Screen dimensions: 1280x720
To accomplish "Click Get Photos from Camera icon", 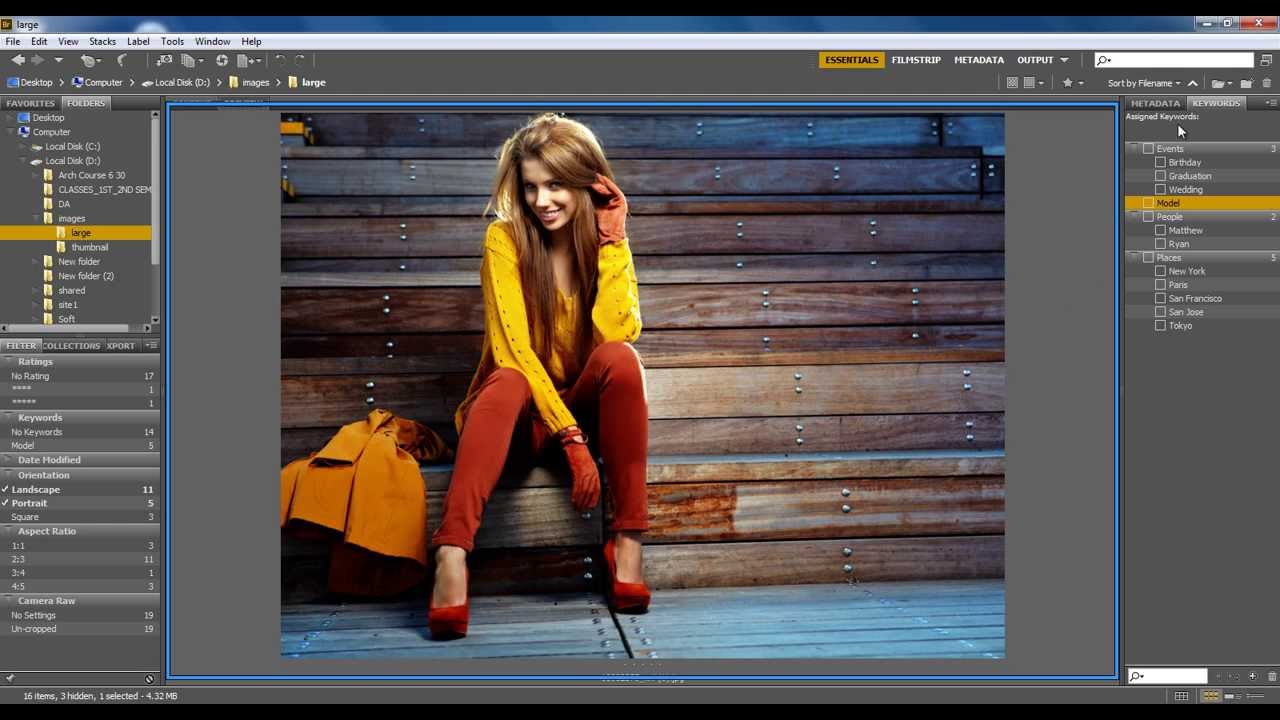I will tap(165, 60).
